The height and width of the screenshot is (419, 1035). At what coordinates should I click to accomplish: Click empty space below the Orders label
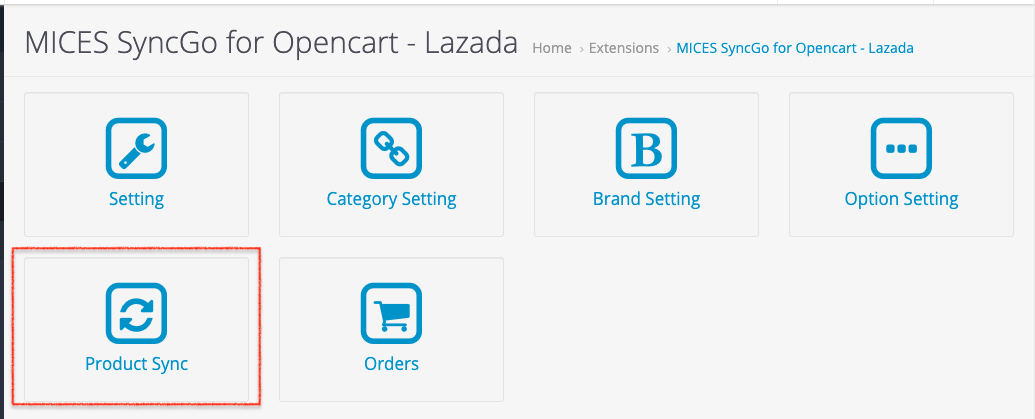point(391,388)
